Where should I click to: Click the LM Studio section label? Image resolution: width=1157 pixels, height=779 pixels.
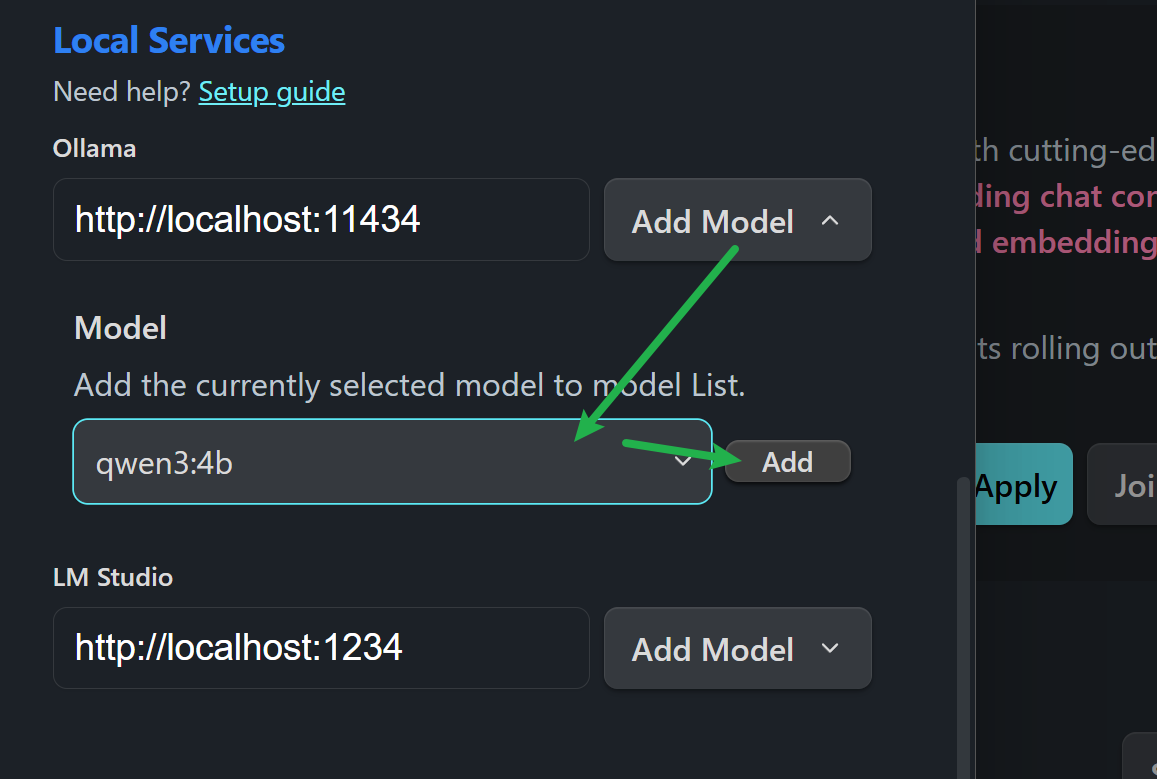(113, 577)
